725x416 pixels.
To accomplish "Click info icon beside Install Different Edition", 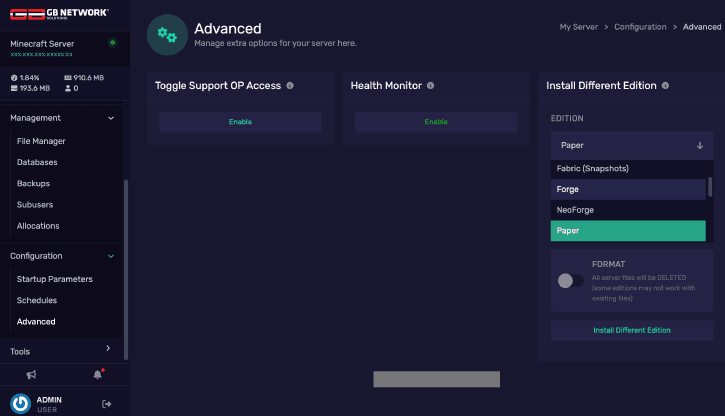I will [665, 86].
